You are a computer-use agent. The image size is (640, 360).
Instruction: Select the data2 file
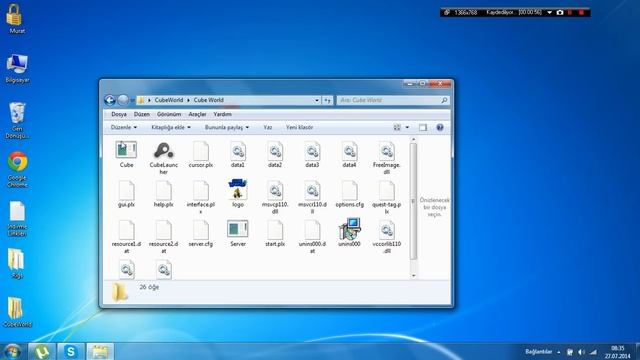click(x=275, y=154)
